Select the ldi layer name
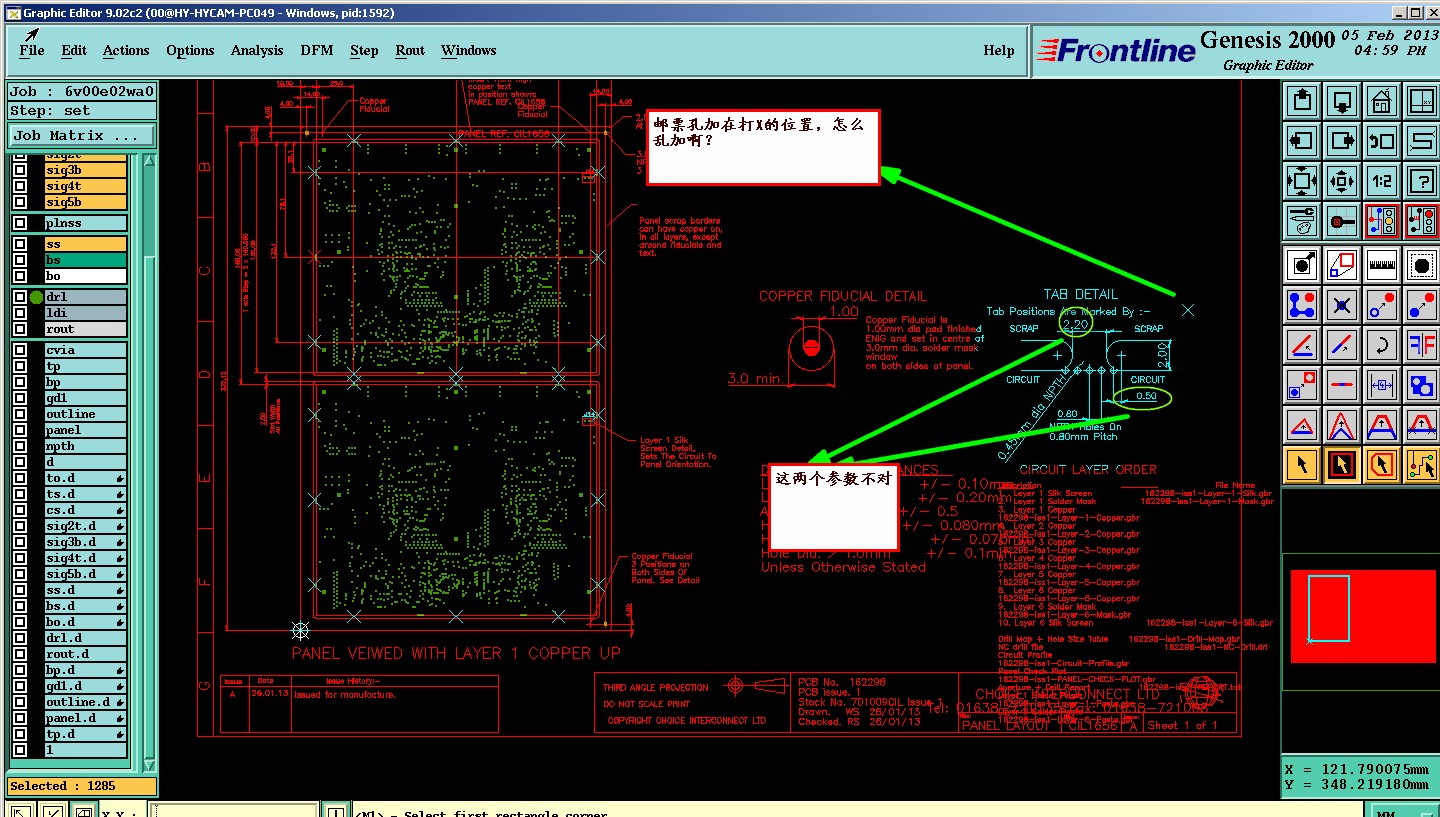Viewport: 1440px width, 817px height. coord(86,313)
